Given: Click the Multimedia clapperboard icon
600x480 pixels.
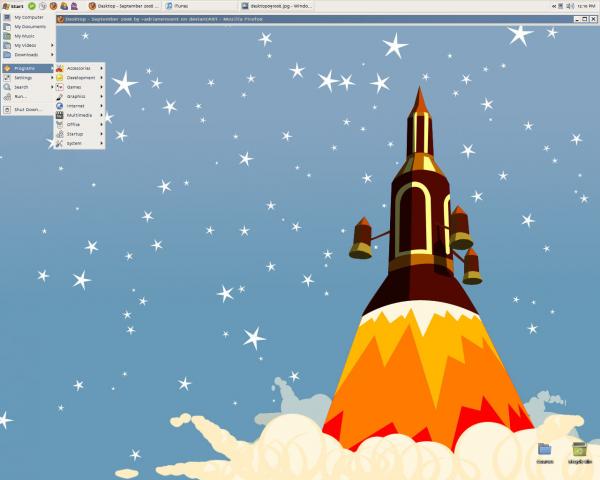Looking at the screenshot, I should point(60,115).
